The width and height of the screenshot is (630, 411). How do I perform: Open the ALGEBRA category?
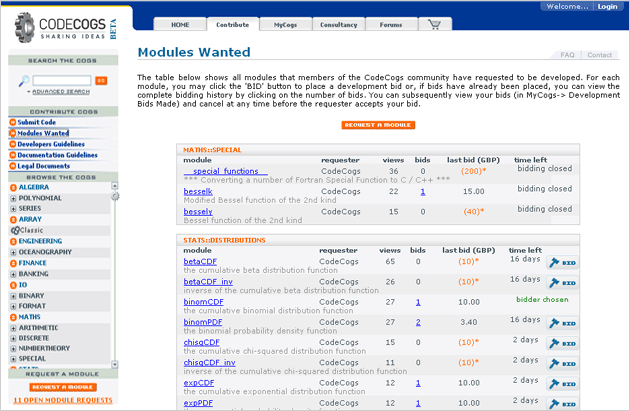pyautogui.click(x=33, y=187)
